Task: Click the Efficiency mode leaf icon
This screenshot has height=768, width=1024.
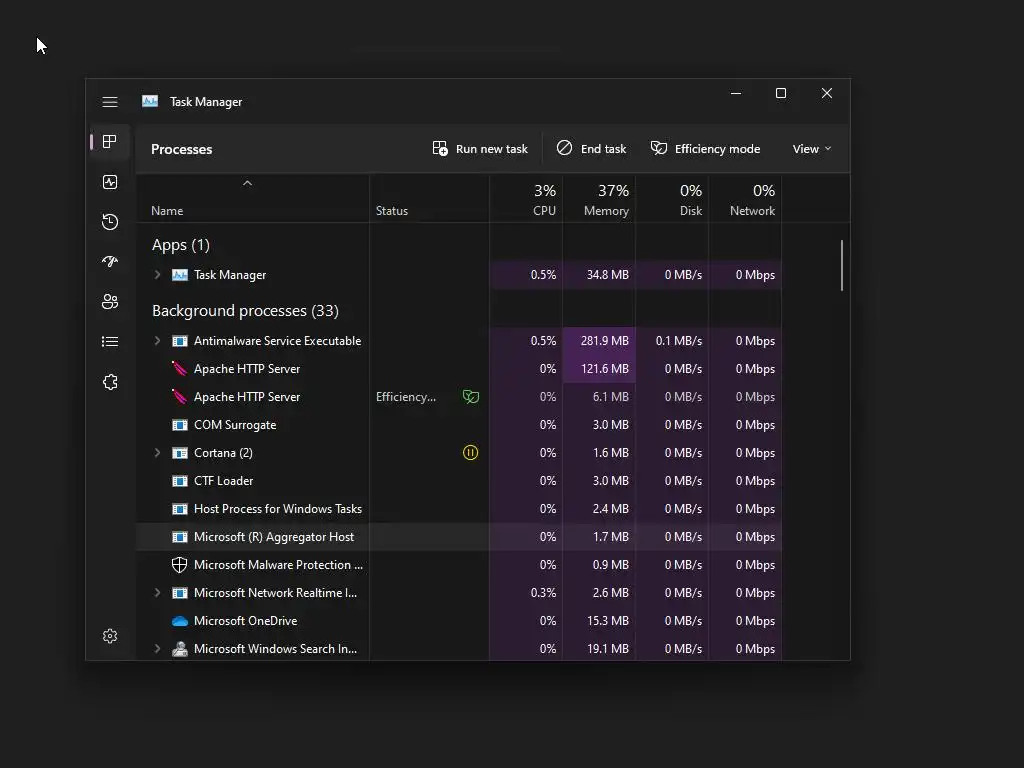Action: 659,148
